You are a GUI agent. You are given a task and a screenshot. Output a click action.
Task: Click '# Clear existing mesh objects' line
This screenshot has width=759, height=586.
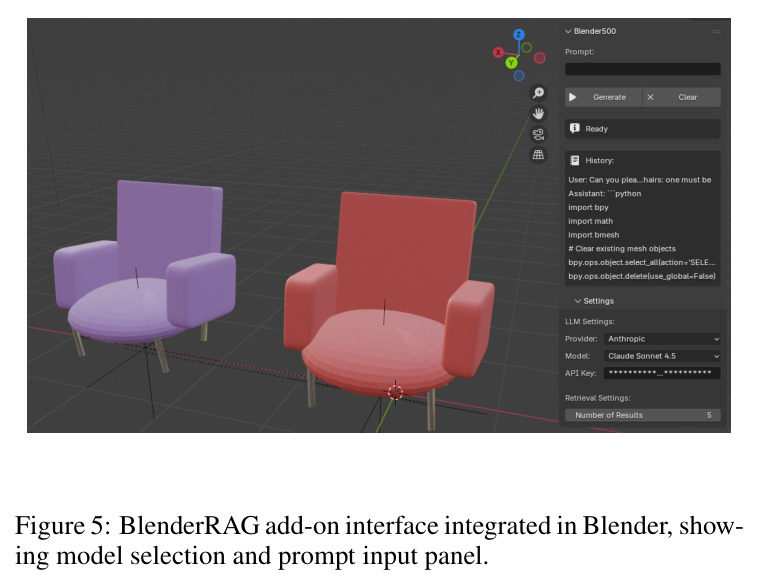[622, 249]
